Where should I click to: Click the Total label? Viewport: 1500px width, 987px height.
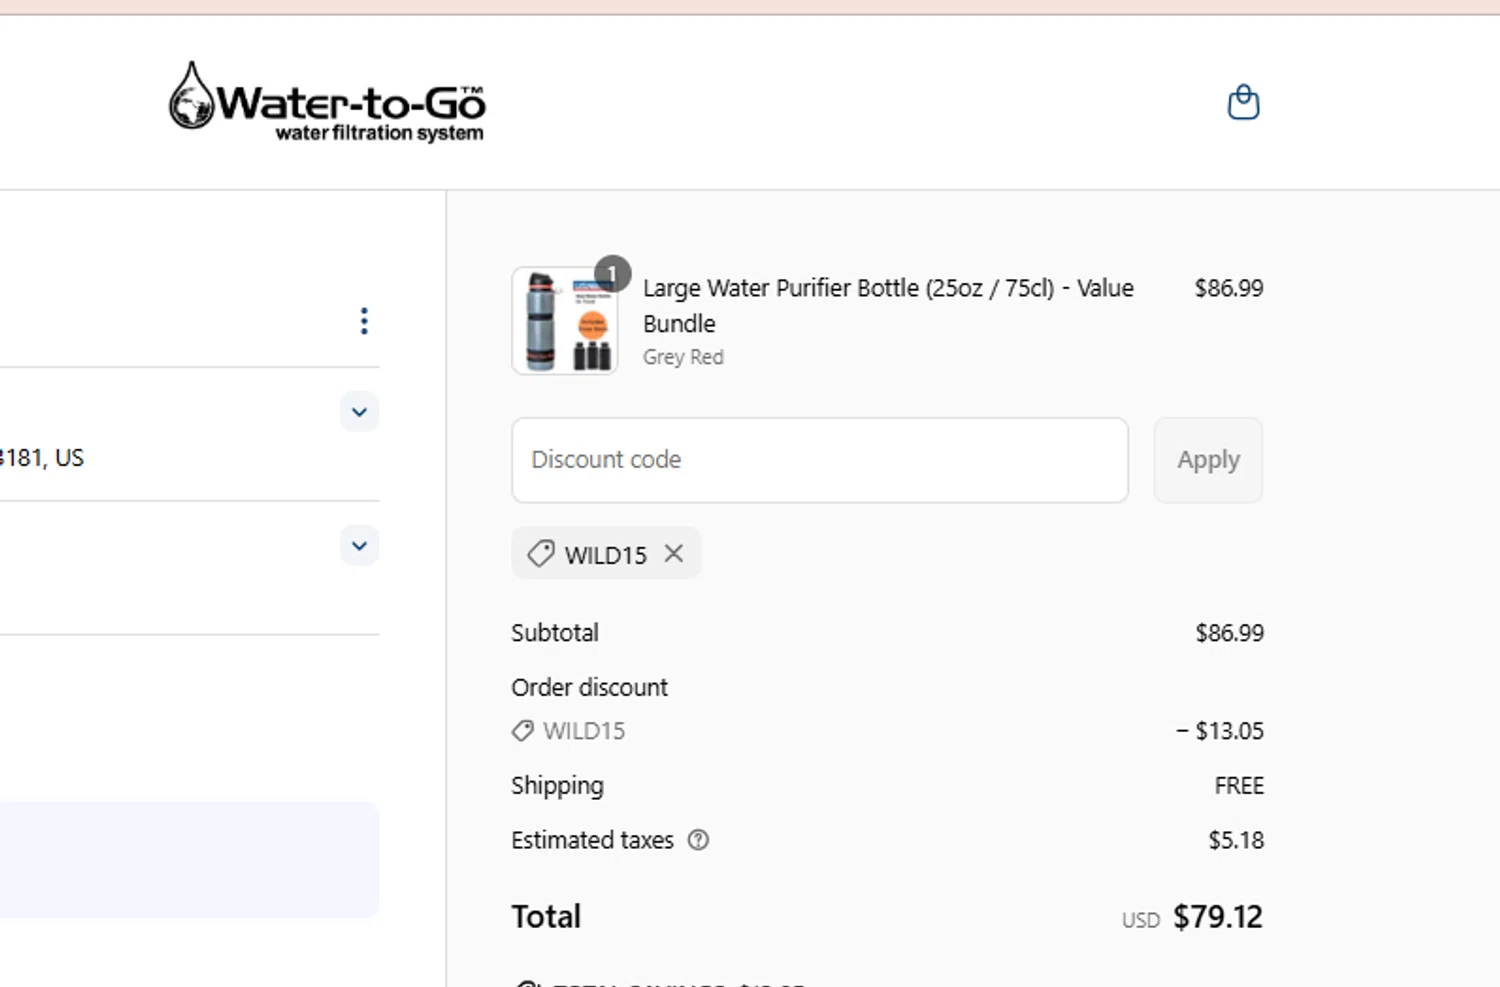click(x=546, y=917)
